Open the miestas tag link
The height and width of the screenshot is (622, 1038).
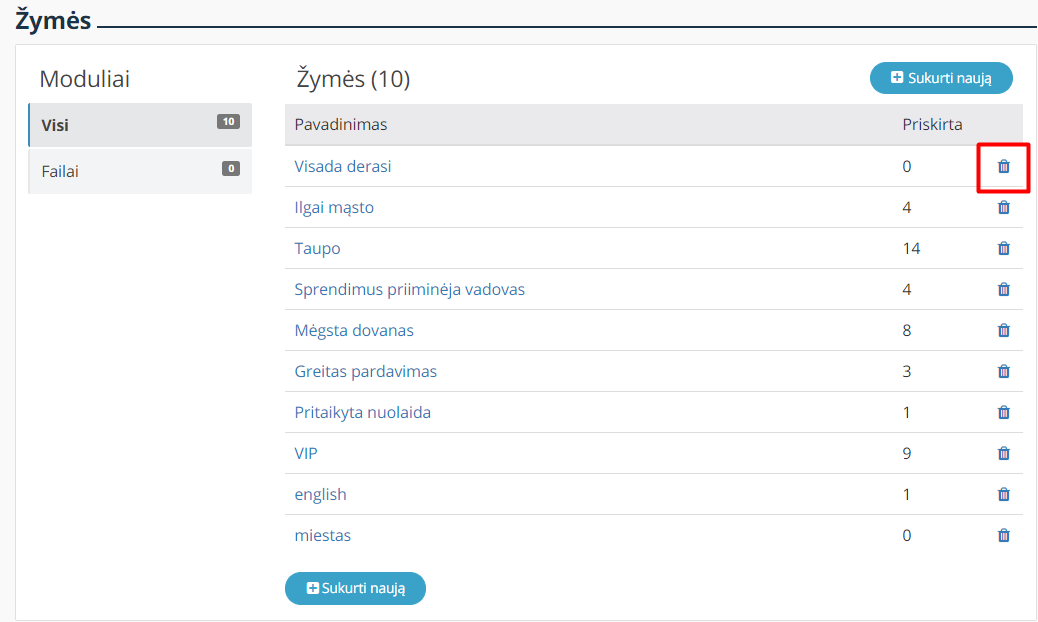[x=323, y=535]
